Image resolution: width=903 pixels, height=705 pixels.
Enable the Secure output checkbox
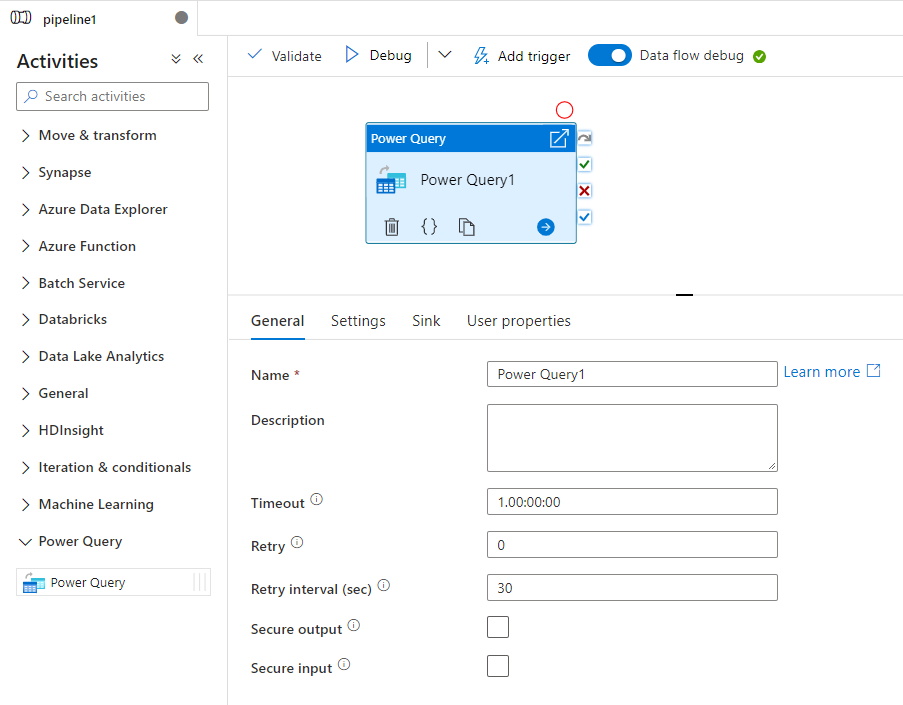[x=497, y=627]
